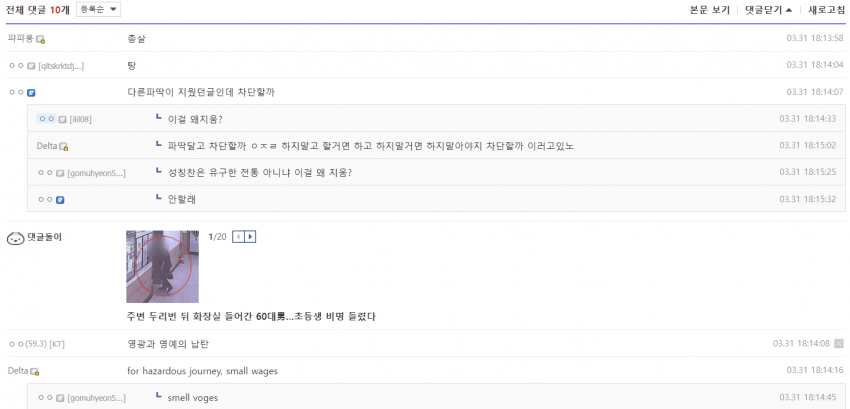Click the 본문 보기 link
Image resolution: width=850 pixels, height=409 pixels.
pyautogui.click(x=710, y=10)
